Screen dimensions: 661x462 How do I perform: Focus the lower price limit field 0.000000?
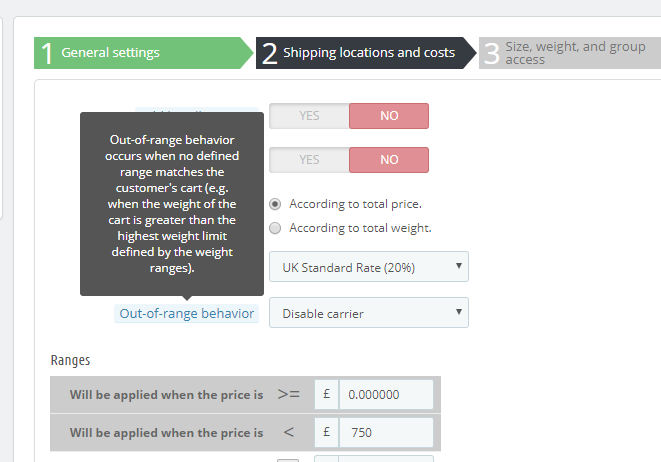[x=386, y=394]
